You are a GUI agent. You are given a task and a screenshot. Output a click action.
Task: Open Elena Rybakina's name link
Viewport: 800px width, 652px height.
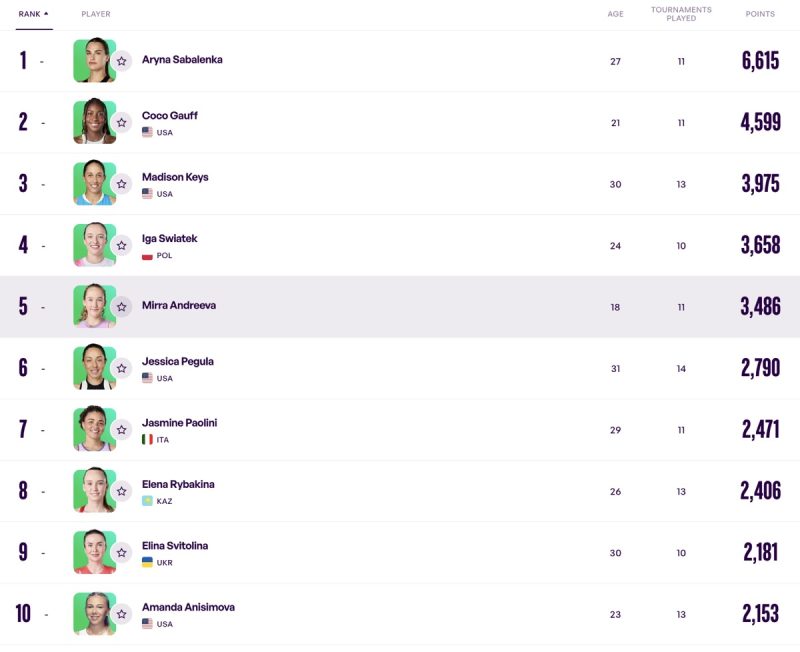tap(178, 484)
